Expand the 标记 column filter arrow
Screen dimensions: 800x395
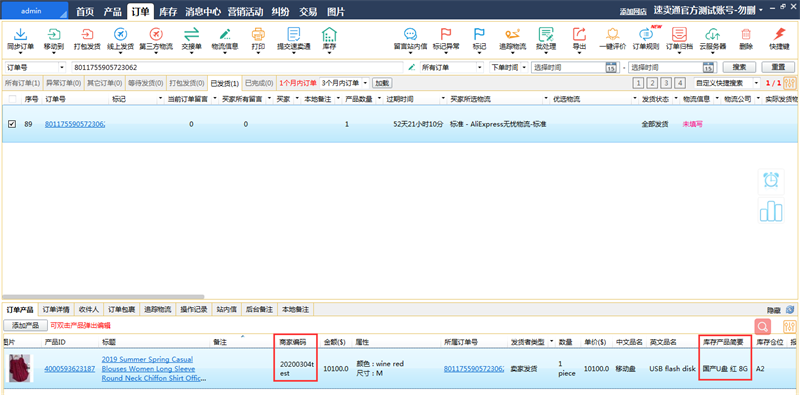tap(161, 99)
